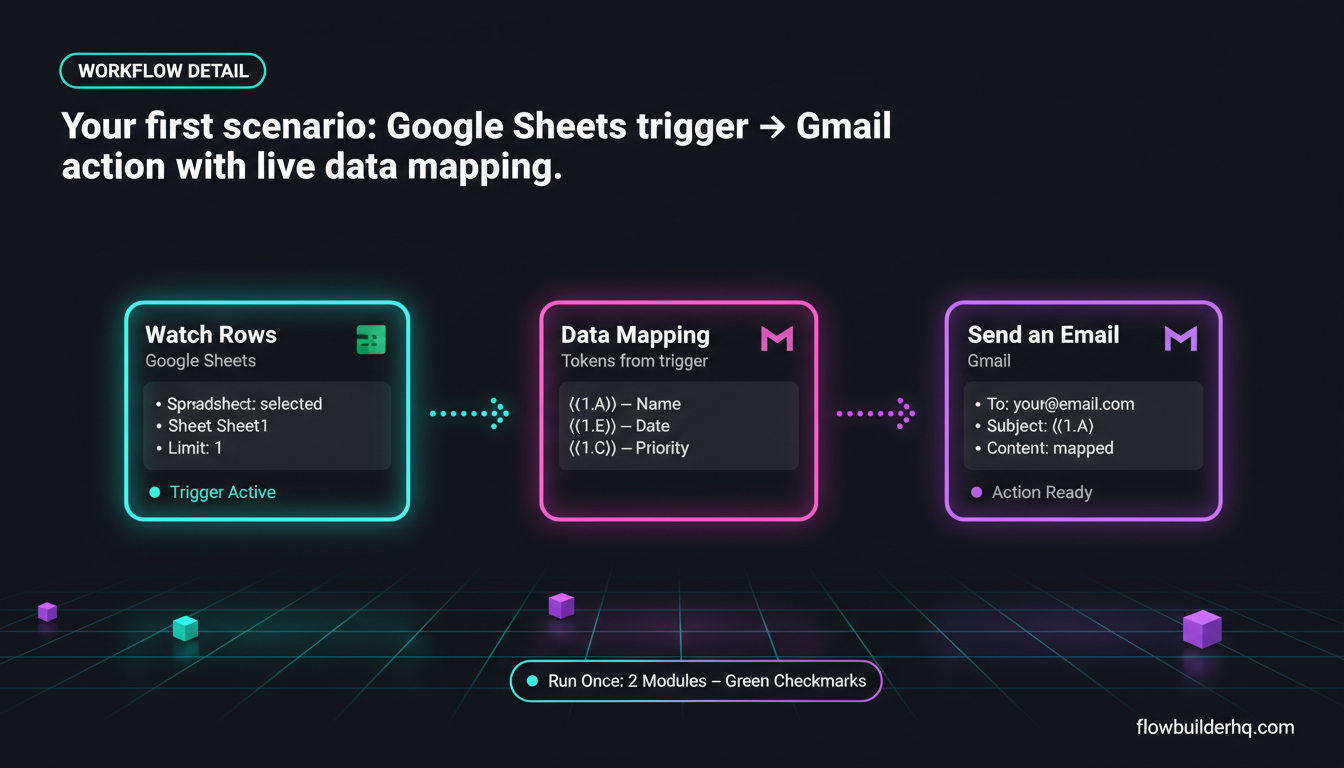The image size is (1344, 768).
Task: Click the large purple cube at right
Action: [1202, 629]
